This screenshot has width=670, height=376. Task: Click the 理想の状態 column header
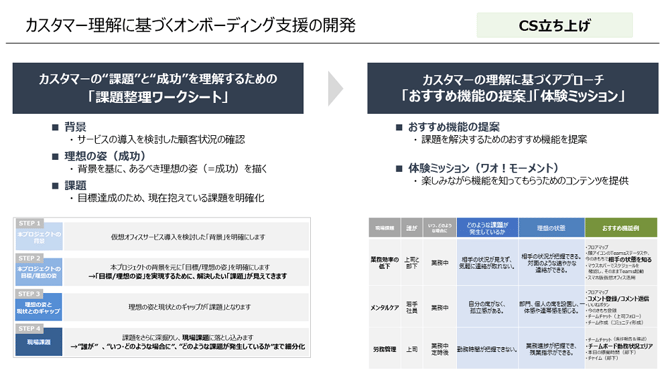(551, 228)
